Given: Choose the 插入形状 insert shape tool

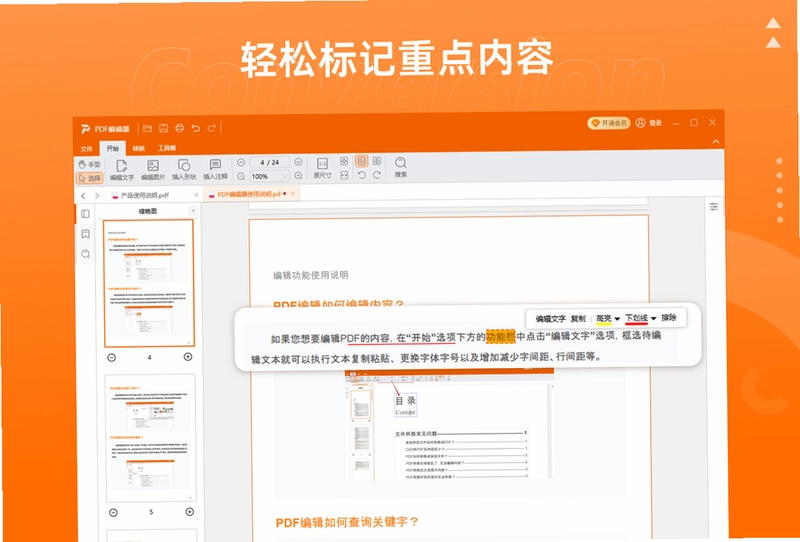Looking at the screenshot, I should [184, 170].
